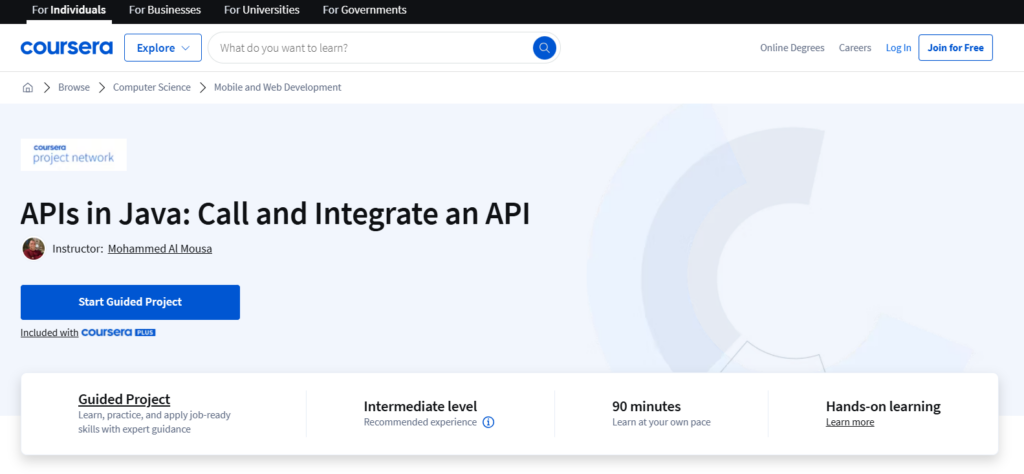The height and width of the screenshot is (474, 1024).
Task: Go to the home breadcrumb icon
Action: tap(27, 87)
